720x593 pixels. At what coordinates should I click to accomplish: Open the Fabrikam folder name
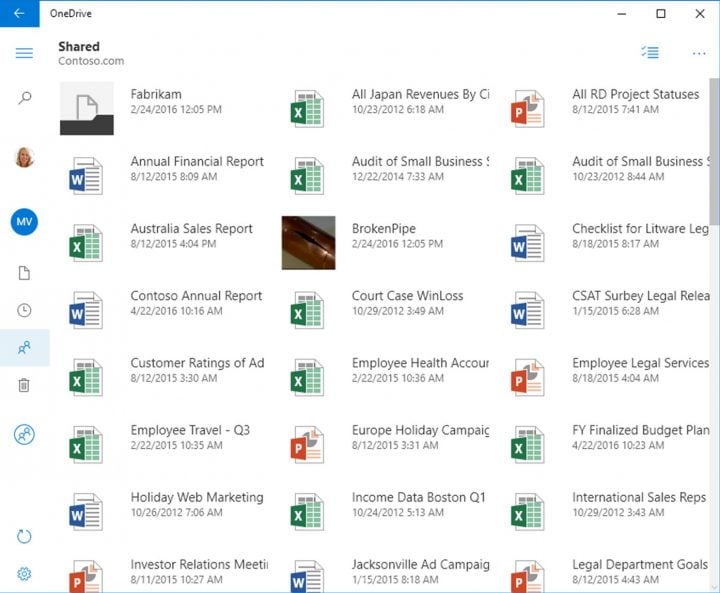(x=156, y=94)
